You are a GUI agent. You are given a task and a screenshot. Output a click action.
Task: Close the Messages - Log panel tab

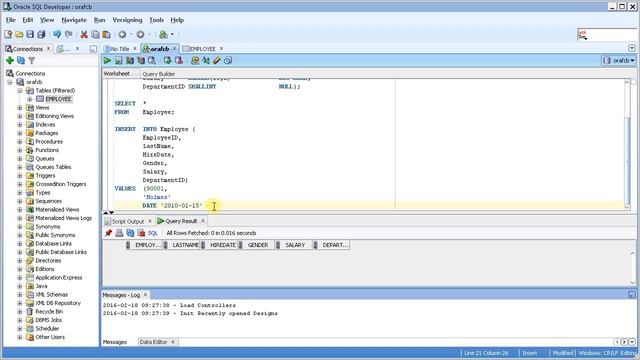coord(145,294)
